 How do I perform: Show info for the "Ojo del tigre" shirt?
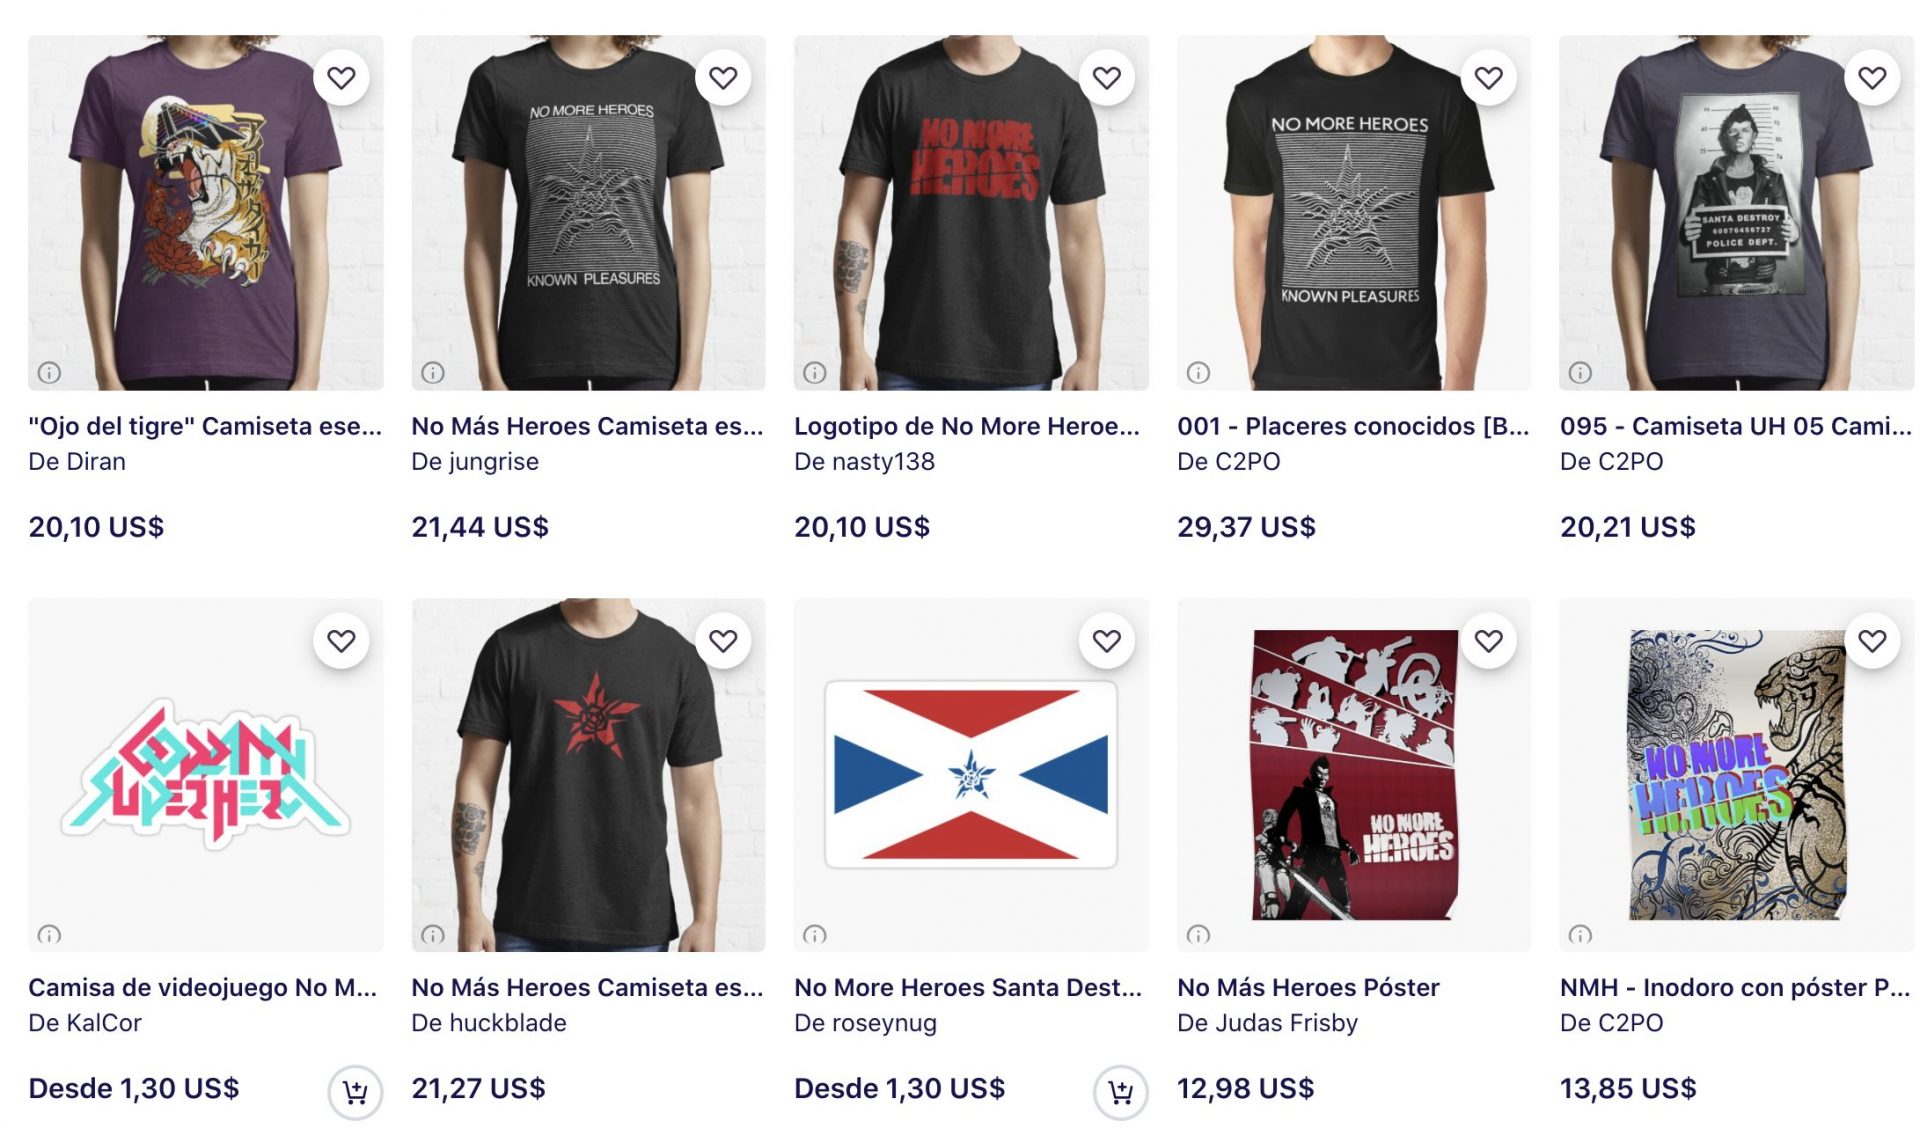coord(49,372)
